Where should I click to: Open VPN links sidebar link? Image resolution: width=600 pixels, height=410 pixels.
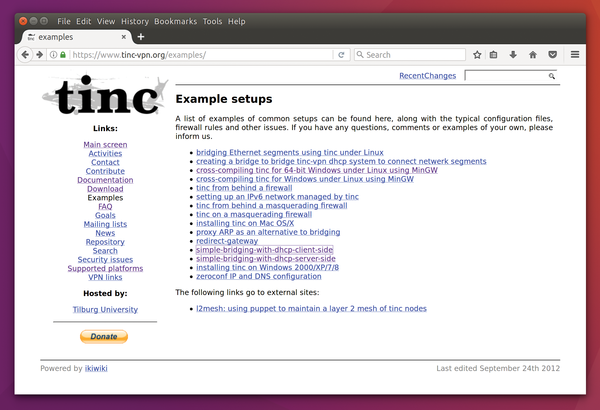click(x=105, y=277)
